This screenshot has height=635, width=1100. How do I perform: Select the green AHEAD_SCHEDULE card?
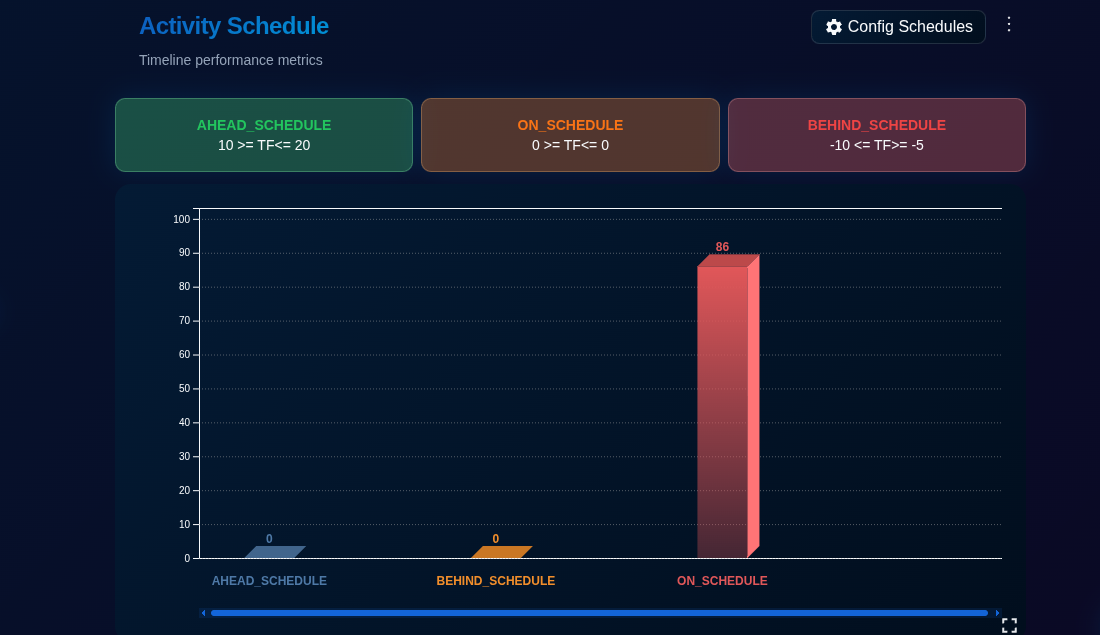tap(264, 135)
